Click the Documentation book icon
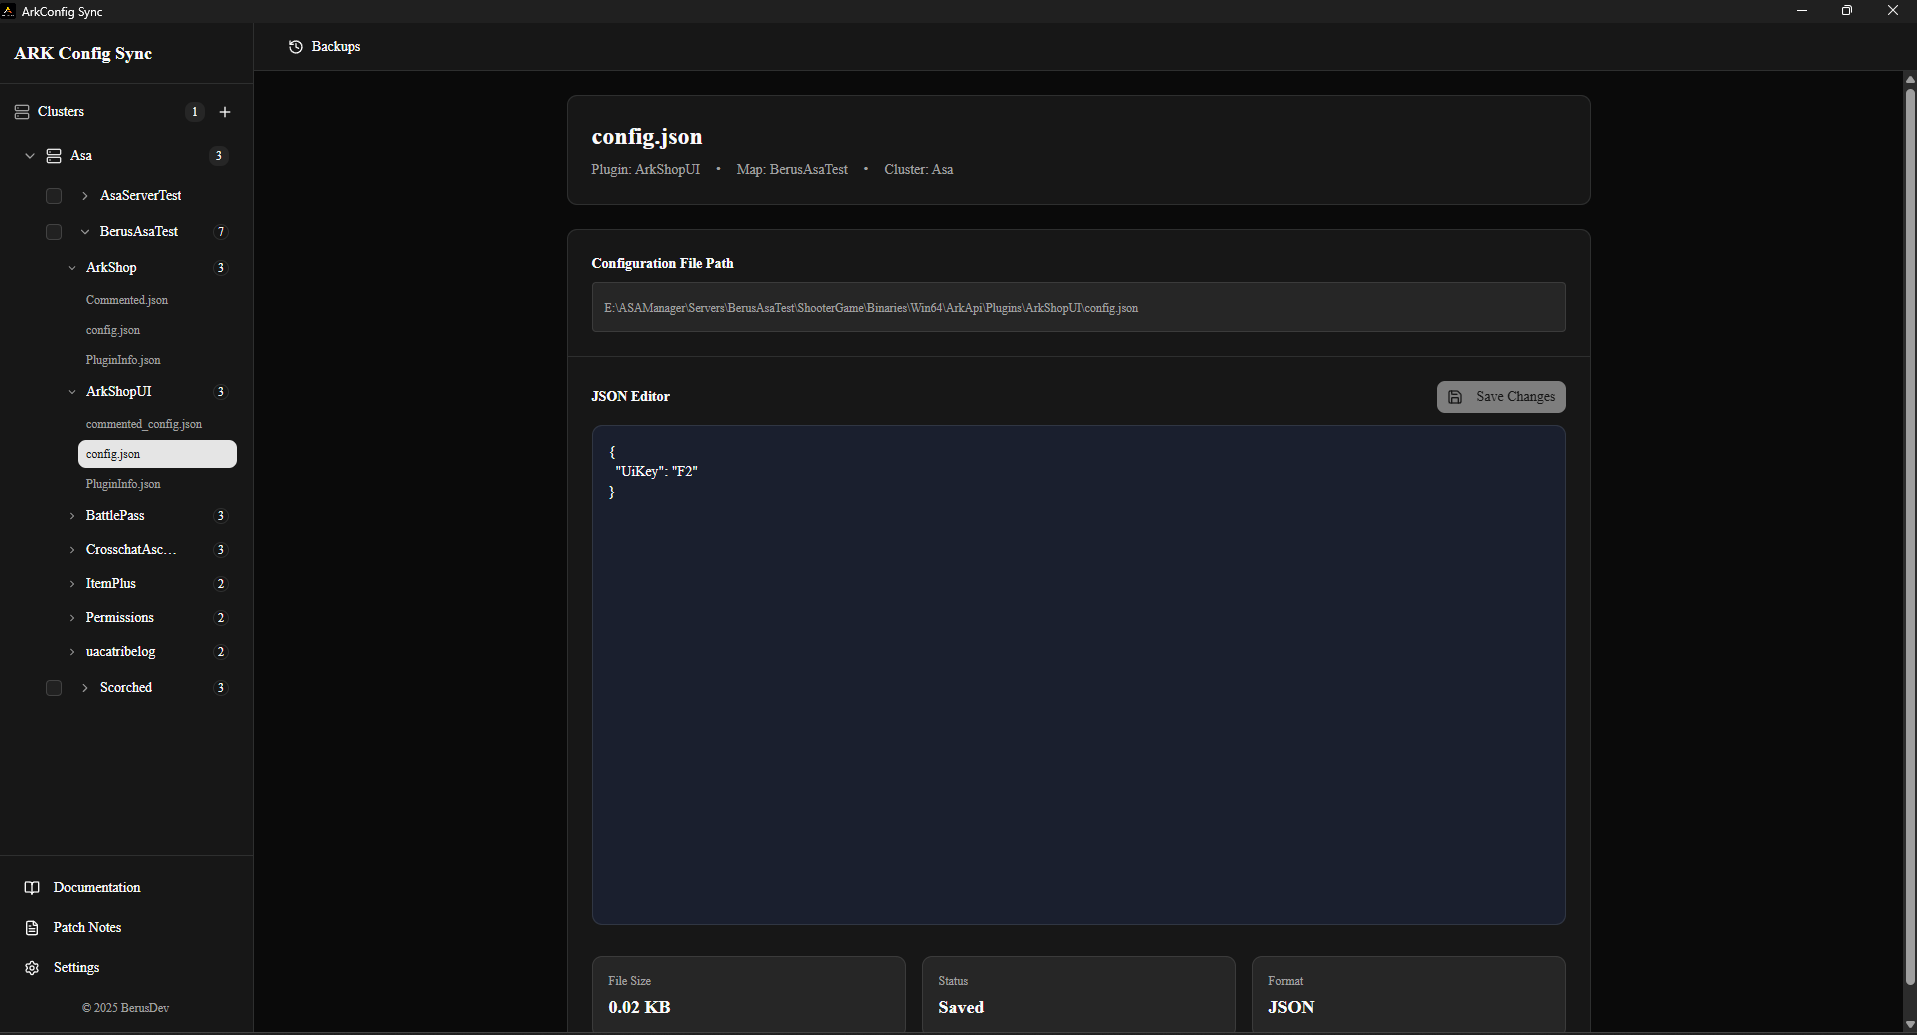This screenshot has width=1917, height=1035. (32, 888)
